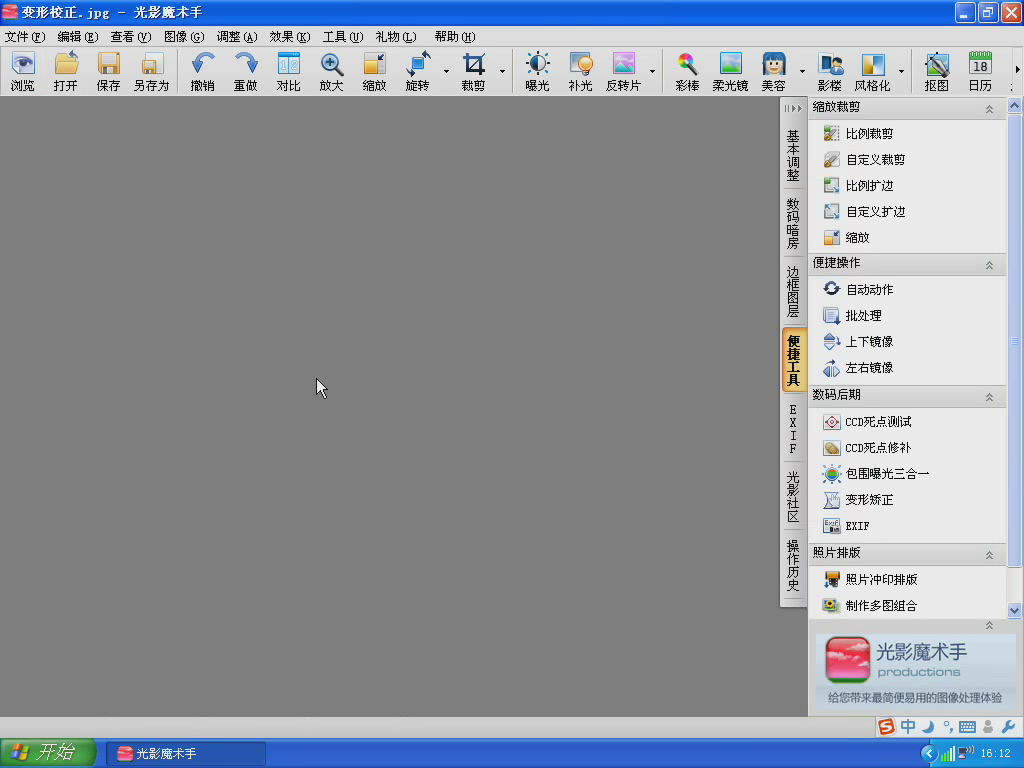The image size is (1024, 768).
Task: Click the 美容 (Beauty) icon
Action: point(774,71)
